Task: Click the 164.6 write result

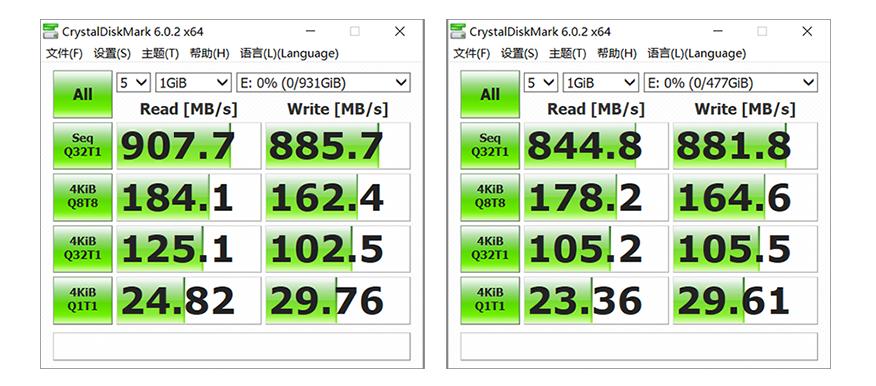Action: [x=745, y=197]
